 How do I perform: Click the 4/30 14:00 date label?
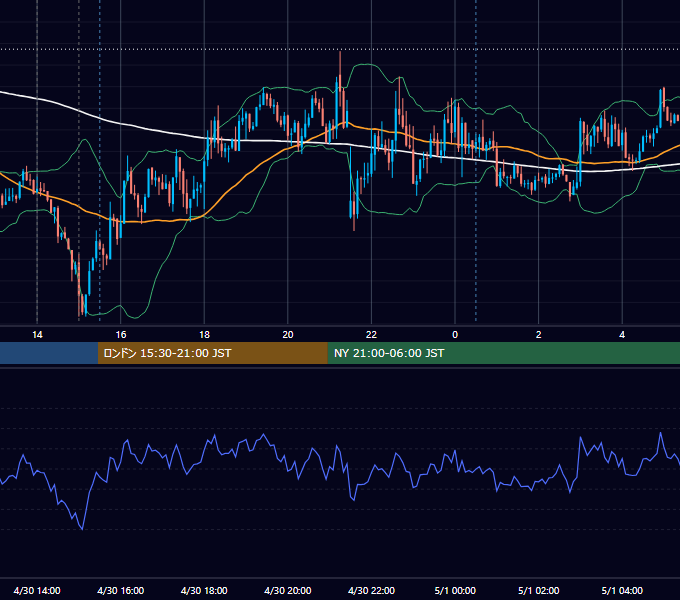[37, 590]
